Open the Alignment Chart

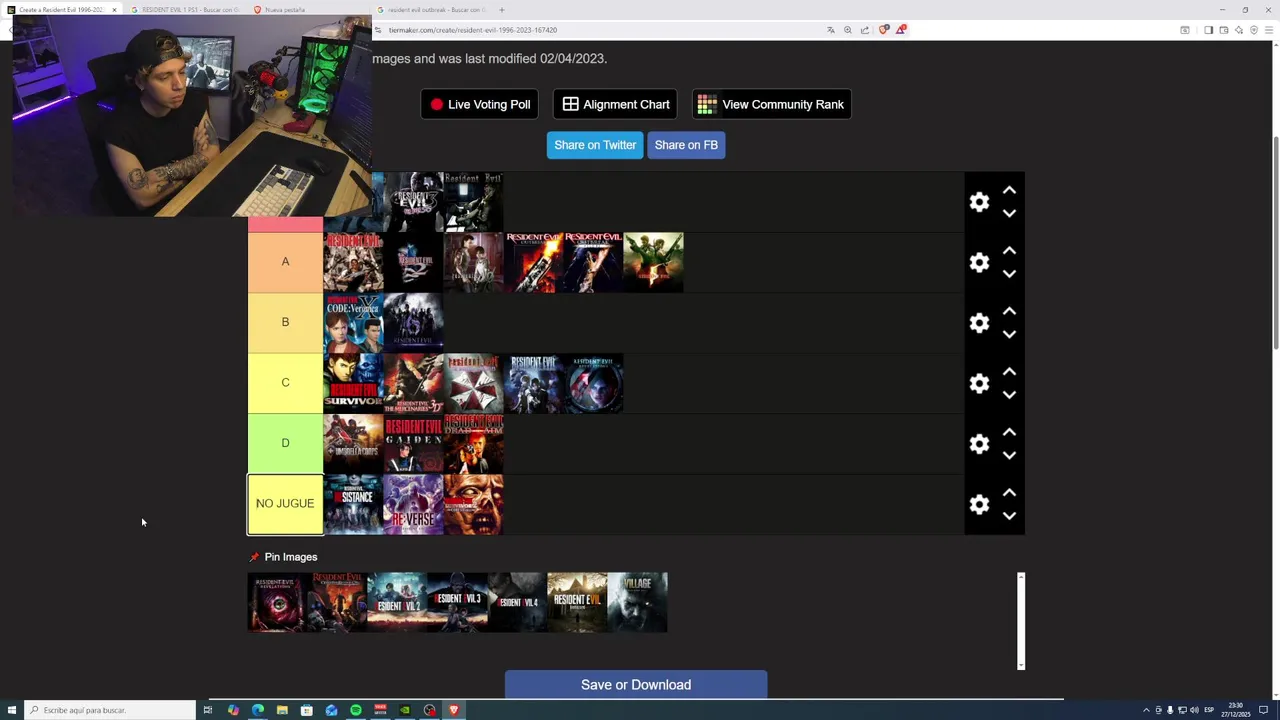pyautogui.click(x=615, y=104)
